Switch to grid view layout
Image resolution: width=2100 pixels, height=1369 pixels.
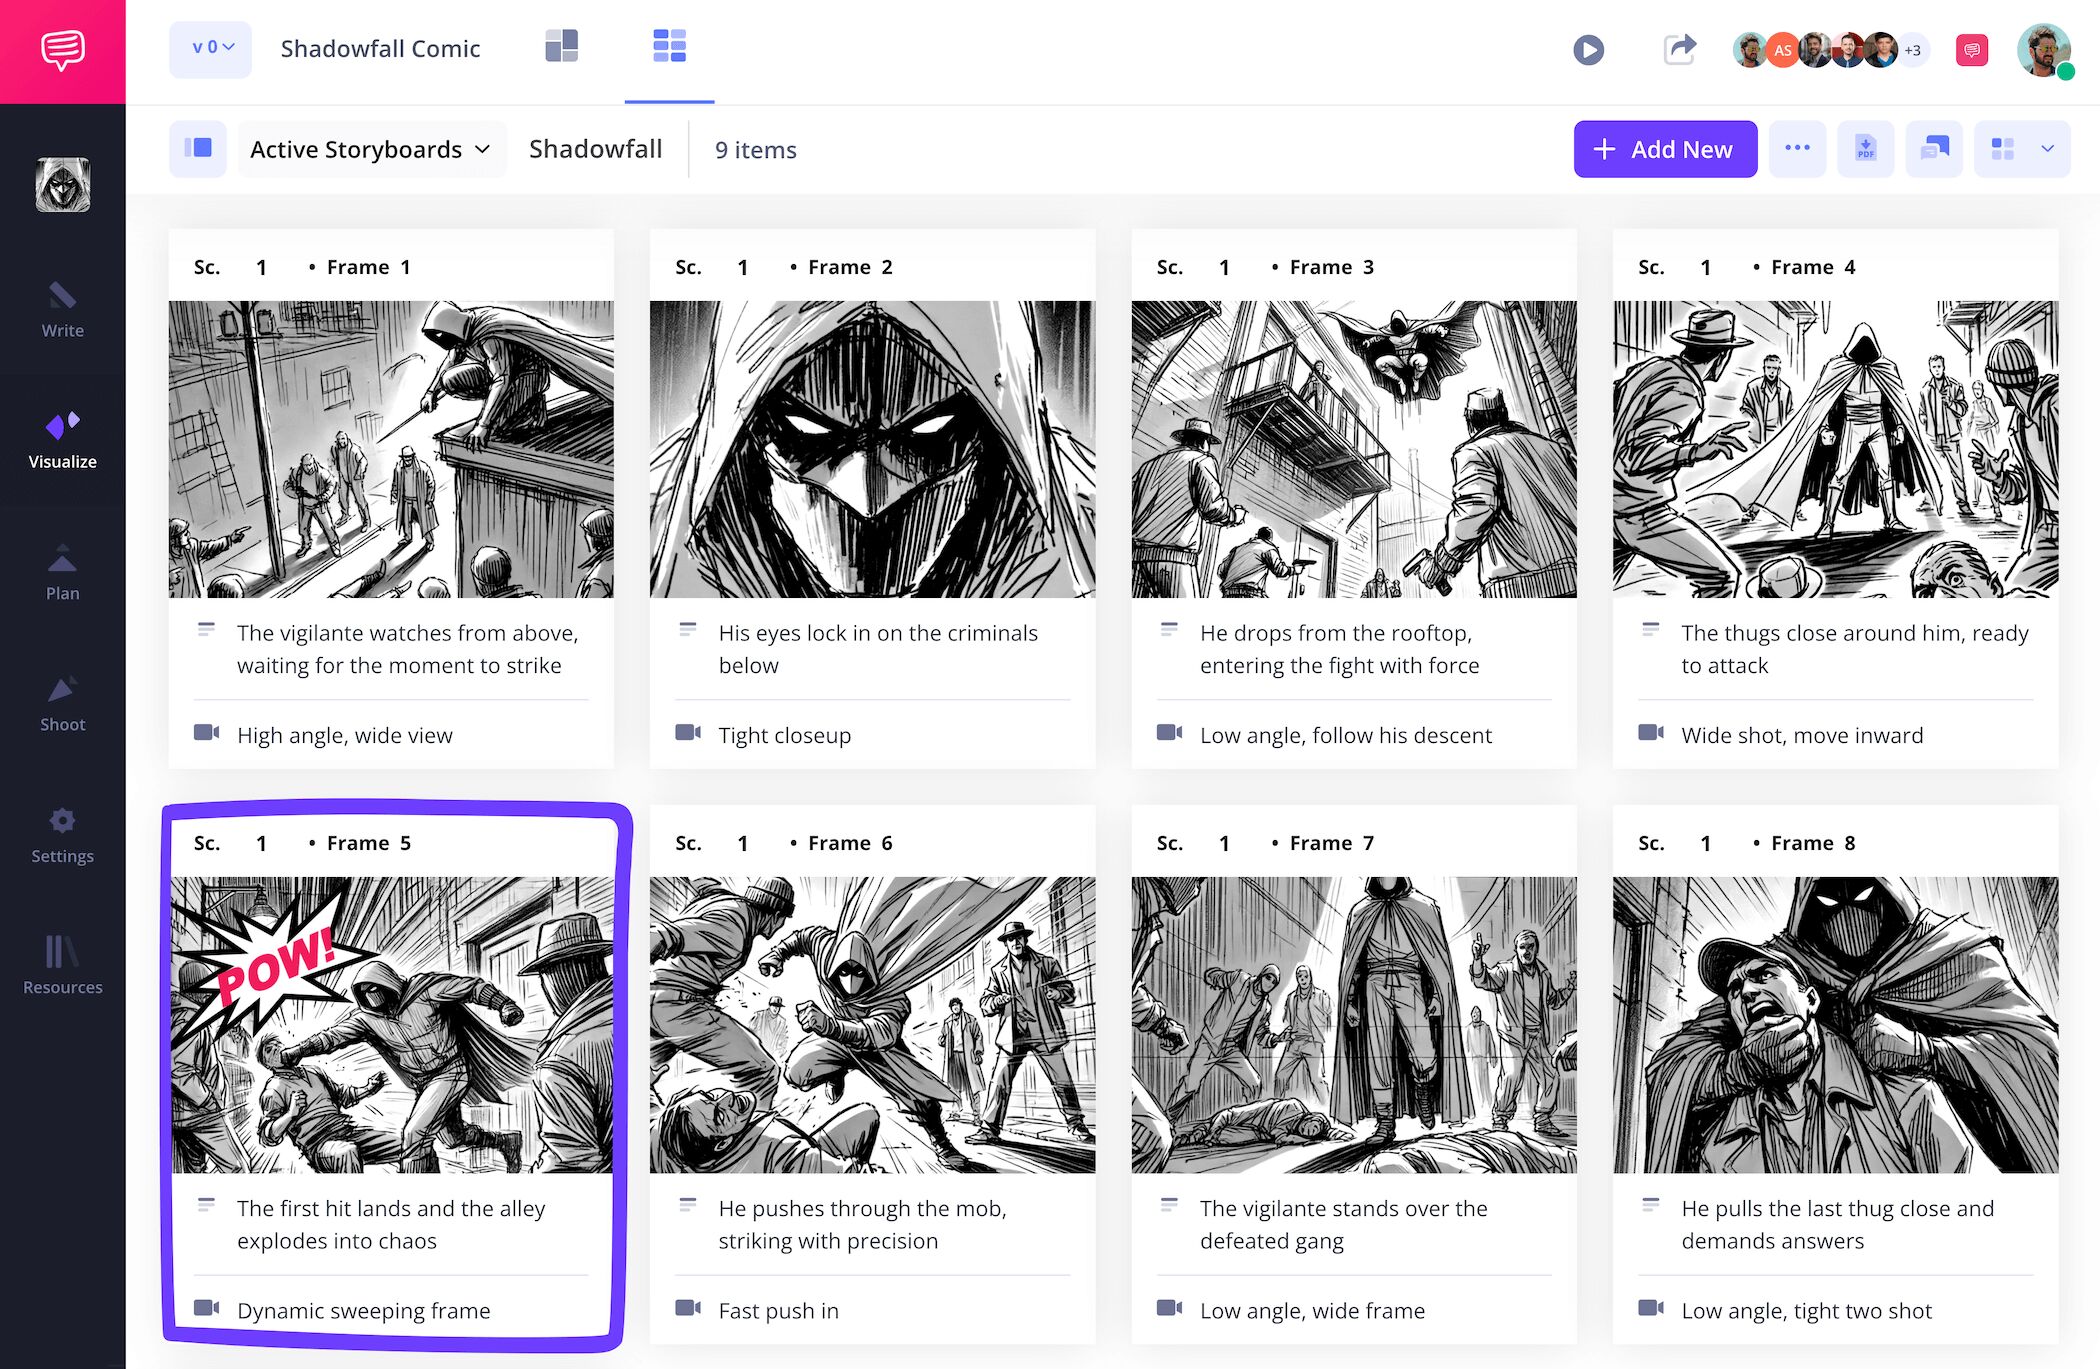pyautogui.click(x=670, y=46)
